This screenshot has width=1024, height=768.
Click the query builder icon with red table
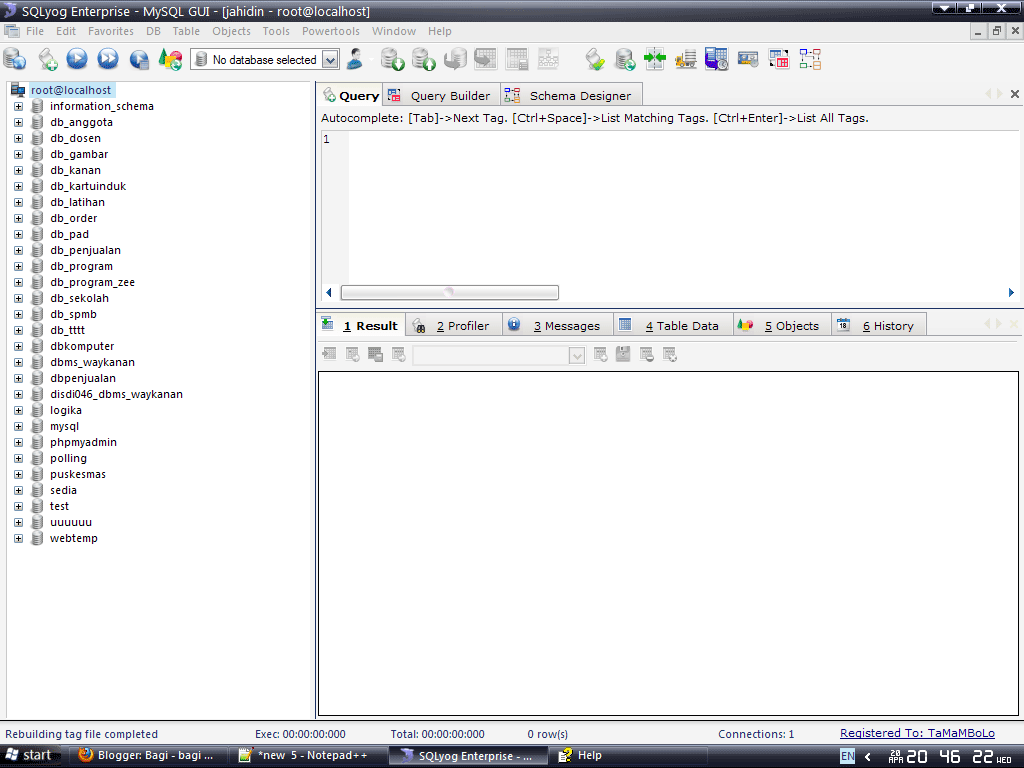pyautogui.click(x=779, y=59)
